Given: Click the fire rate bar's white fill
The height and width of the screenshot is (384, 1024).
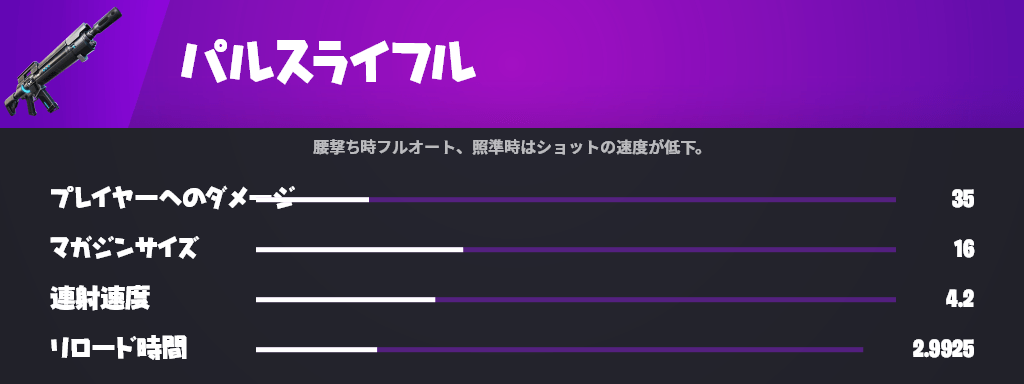Looking at the screenshot, I should coord(345,300).
